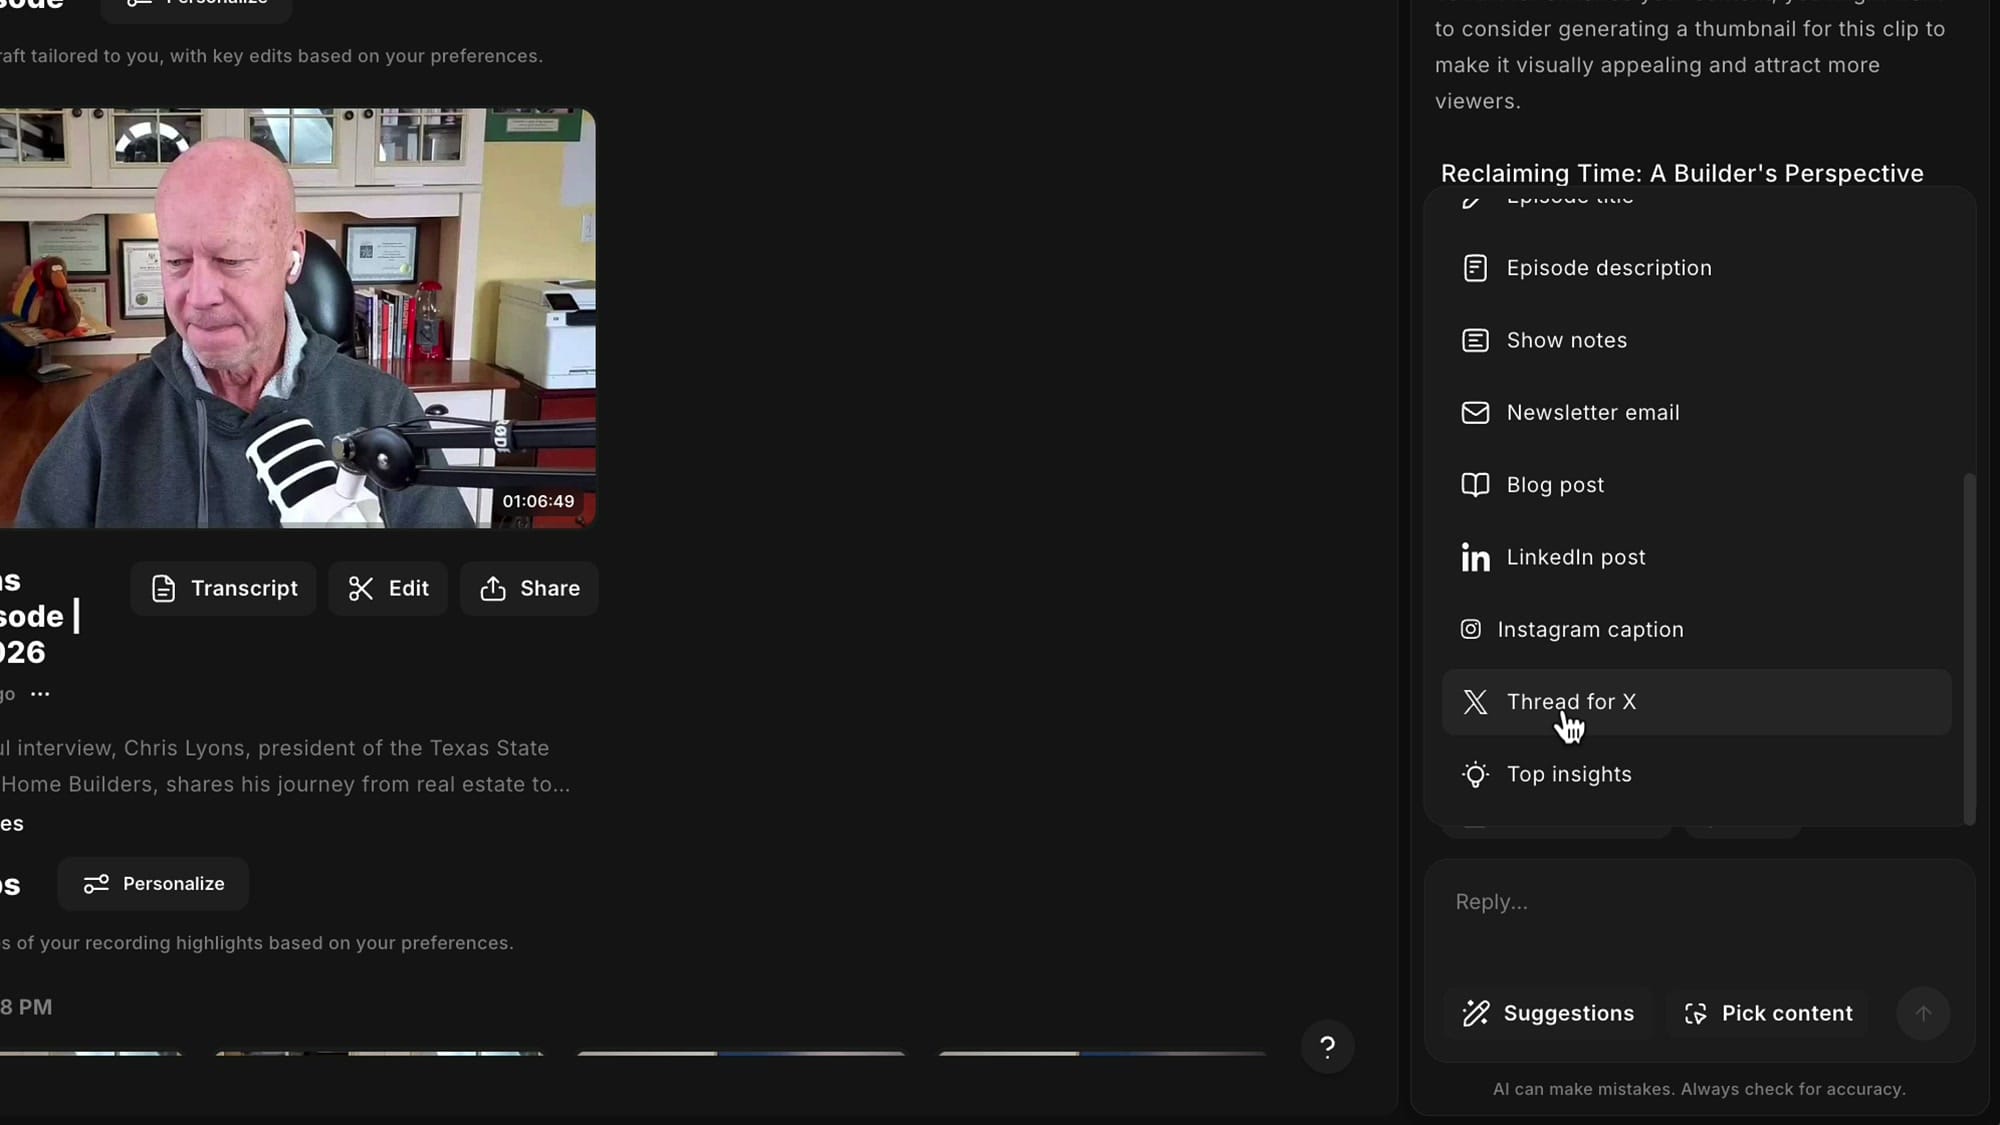Click the X logo beside Thread for X
This screenshot has width=2000, height=1125.
tap(1475, 701)
